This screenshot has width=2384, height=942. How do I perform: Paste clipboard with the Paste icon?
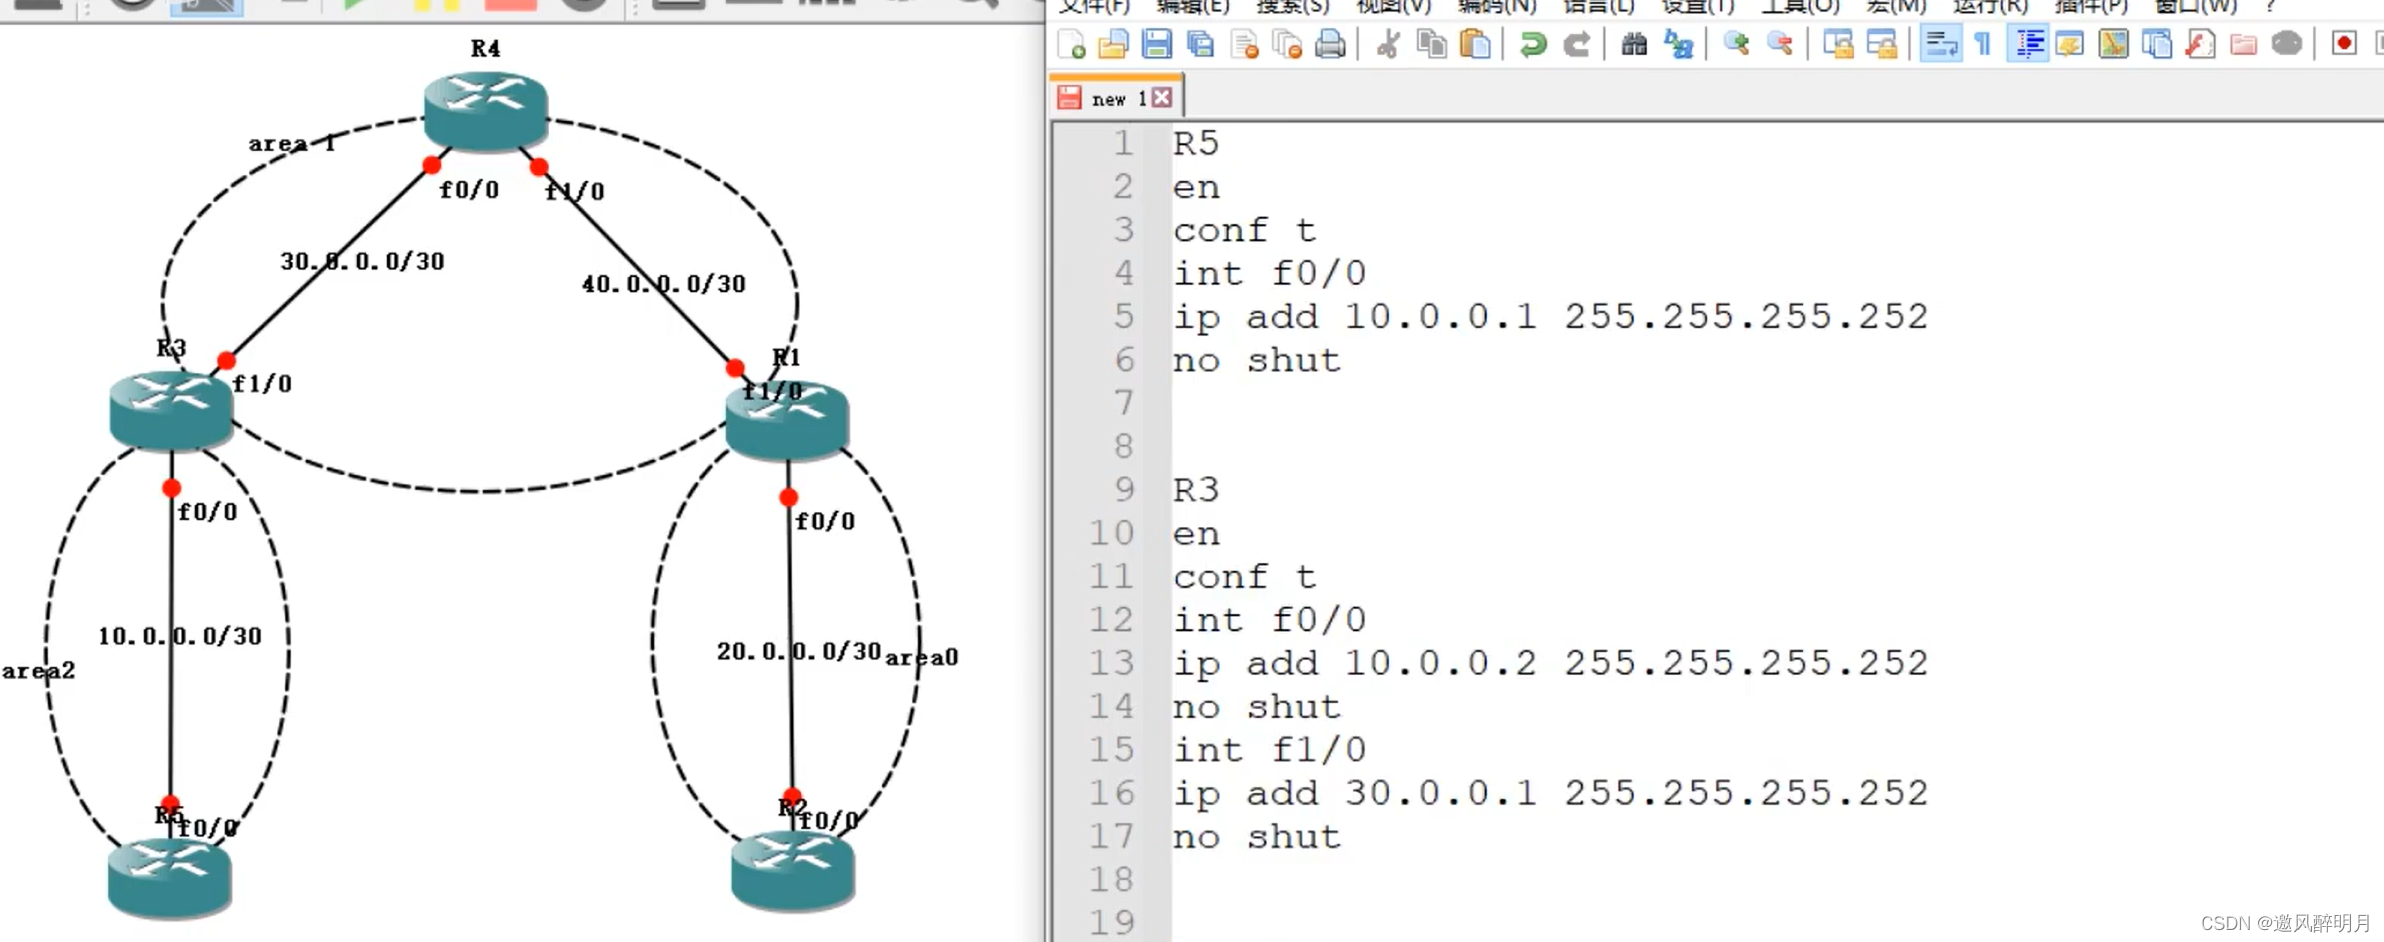(x=1476, y=44)
